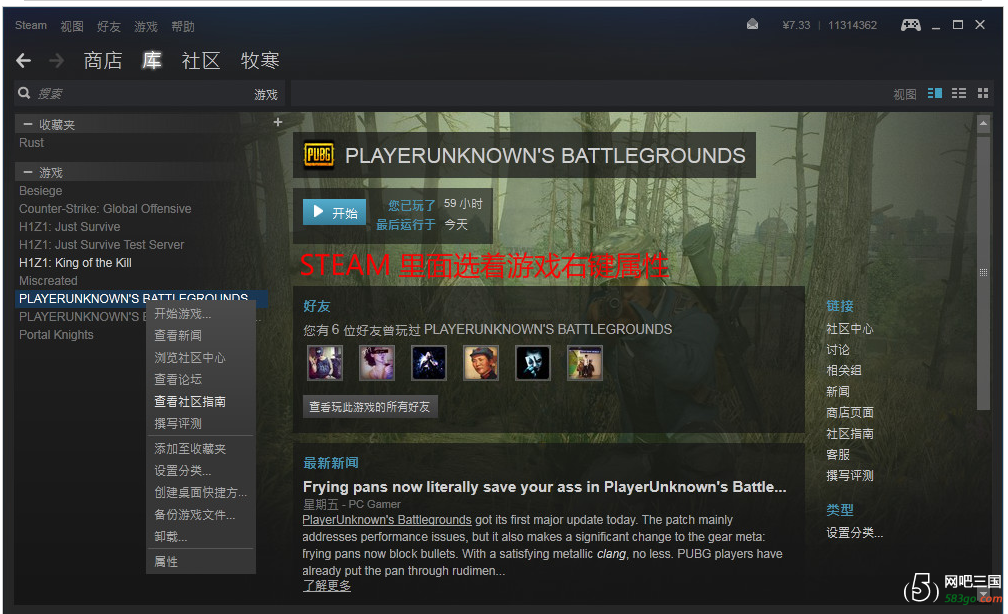
Task: Open the 了解更多 read more link
Action: click(327, 586)
